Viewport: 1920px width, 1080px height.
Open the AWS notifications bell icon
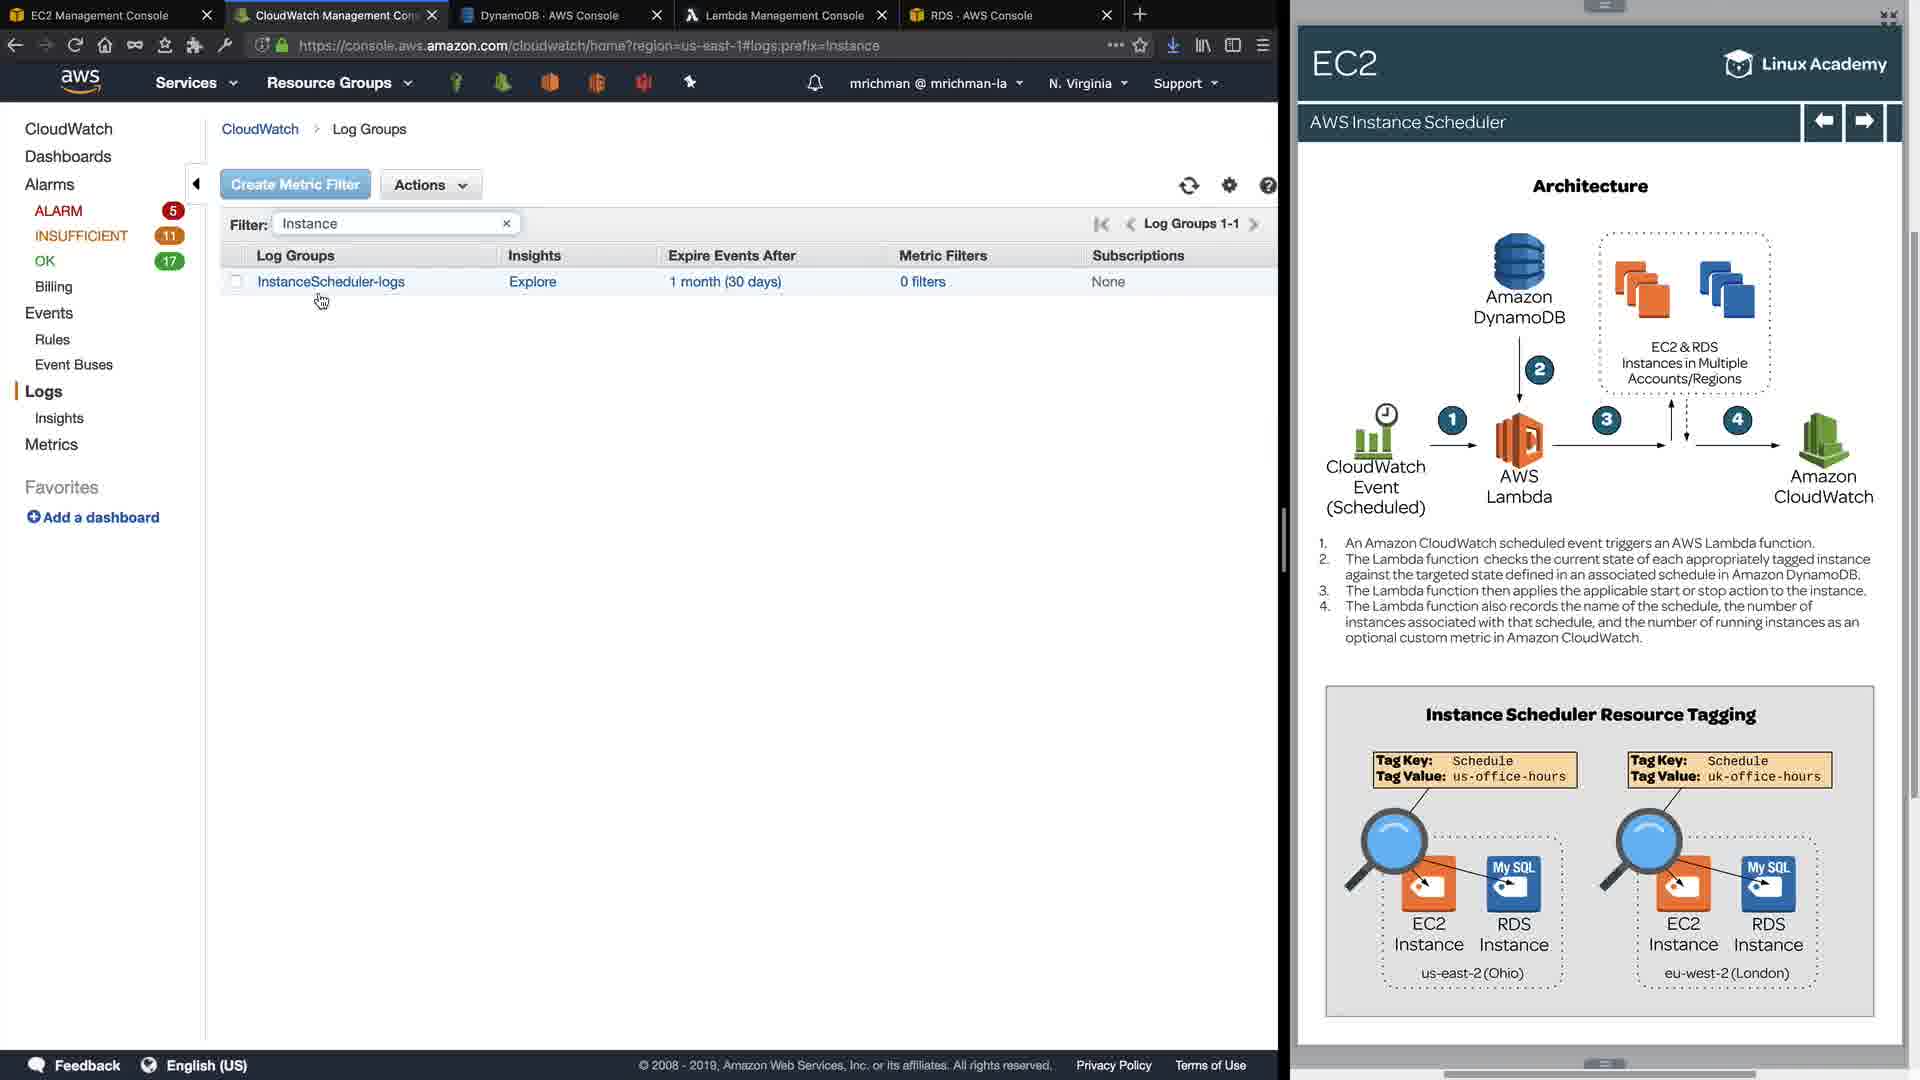click(x=814, y=83)
